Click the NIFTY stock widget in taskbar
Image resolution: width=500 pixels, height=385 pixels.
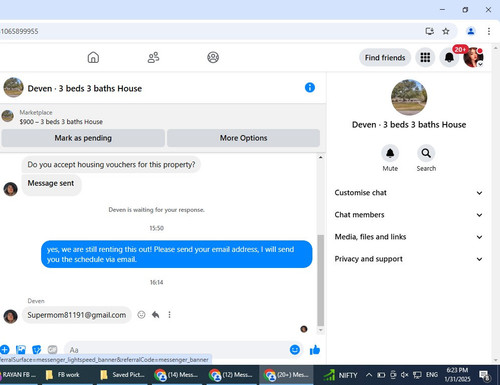(x=340, y=375)
